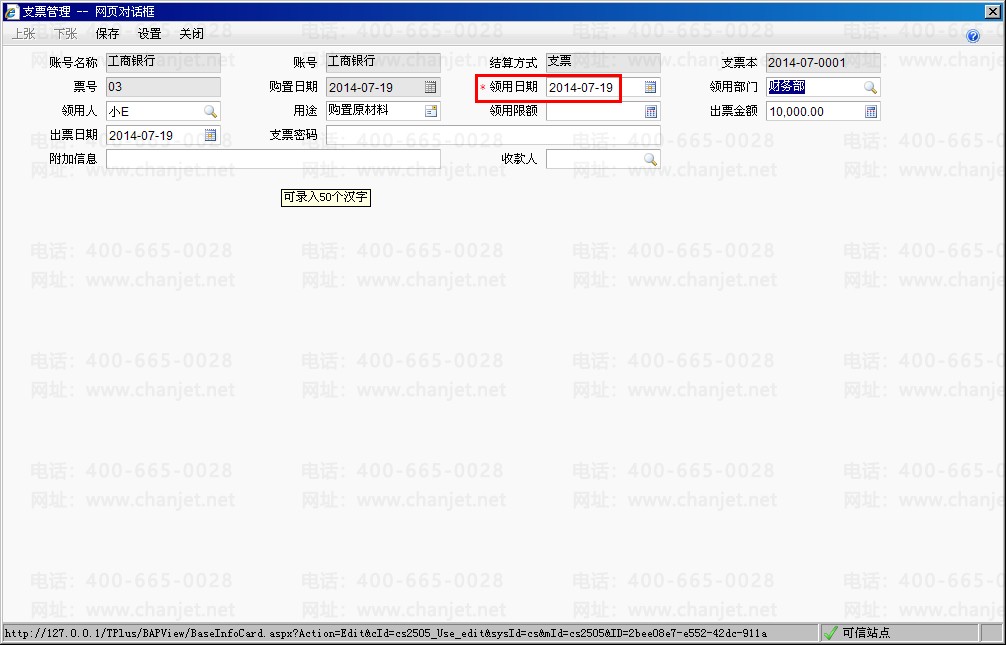Image resolution: width=1006 pixels, height=645 pixels.
Task: Click 上张 previous record menu
Action: pos(24,34)
